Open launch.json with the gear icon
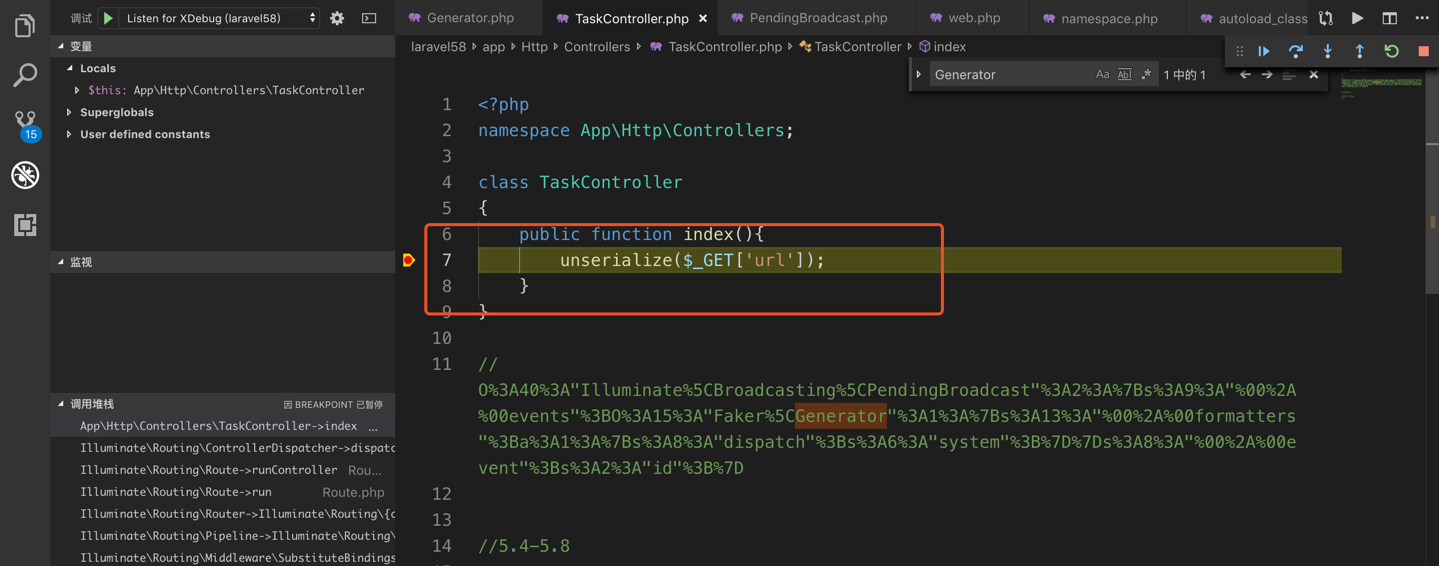Image resolution: width=1439 pixels, height=566 pixels. tap(337, 18)
